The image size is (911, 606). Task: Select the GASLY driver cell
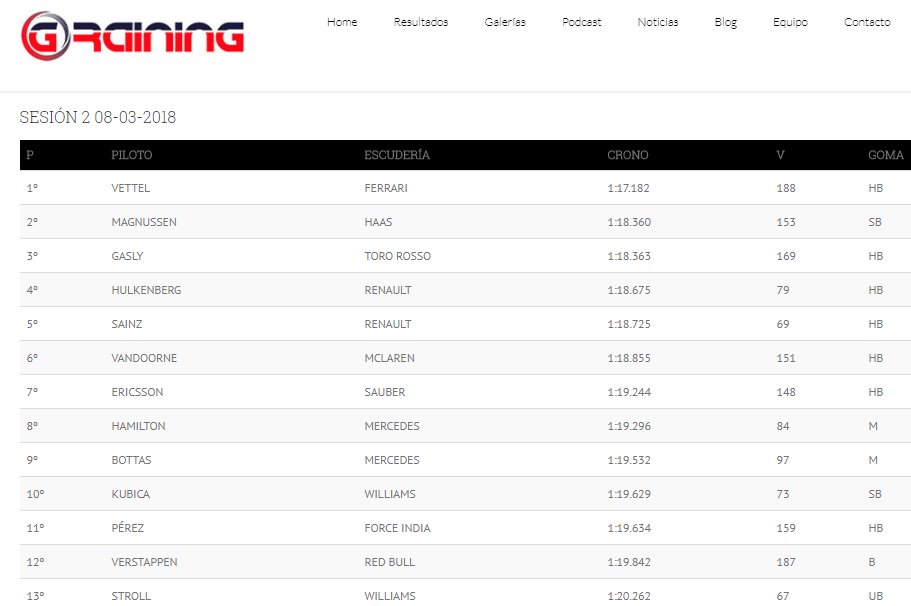pos(127,256)
